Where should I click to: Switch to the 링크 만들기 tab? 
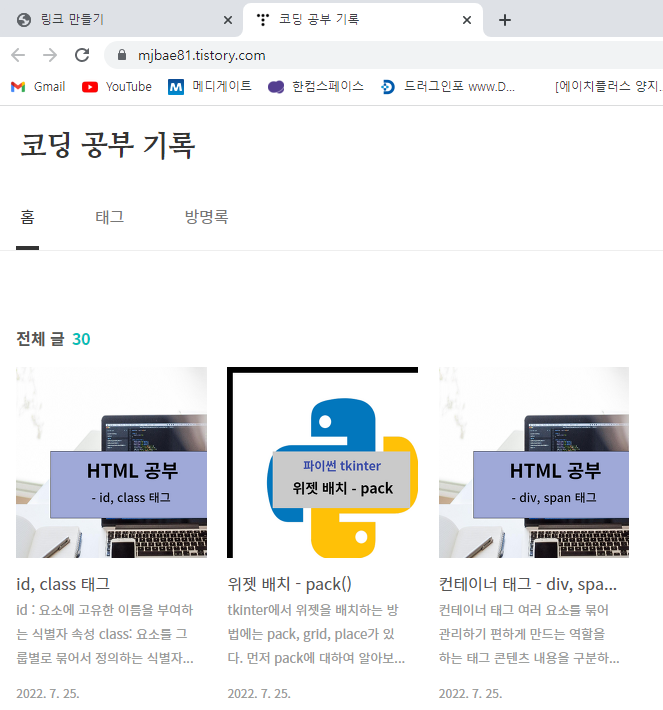coord(120,20)
